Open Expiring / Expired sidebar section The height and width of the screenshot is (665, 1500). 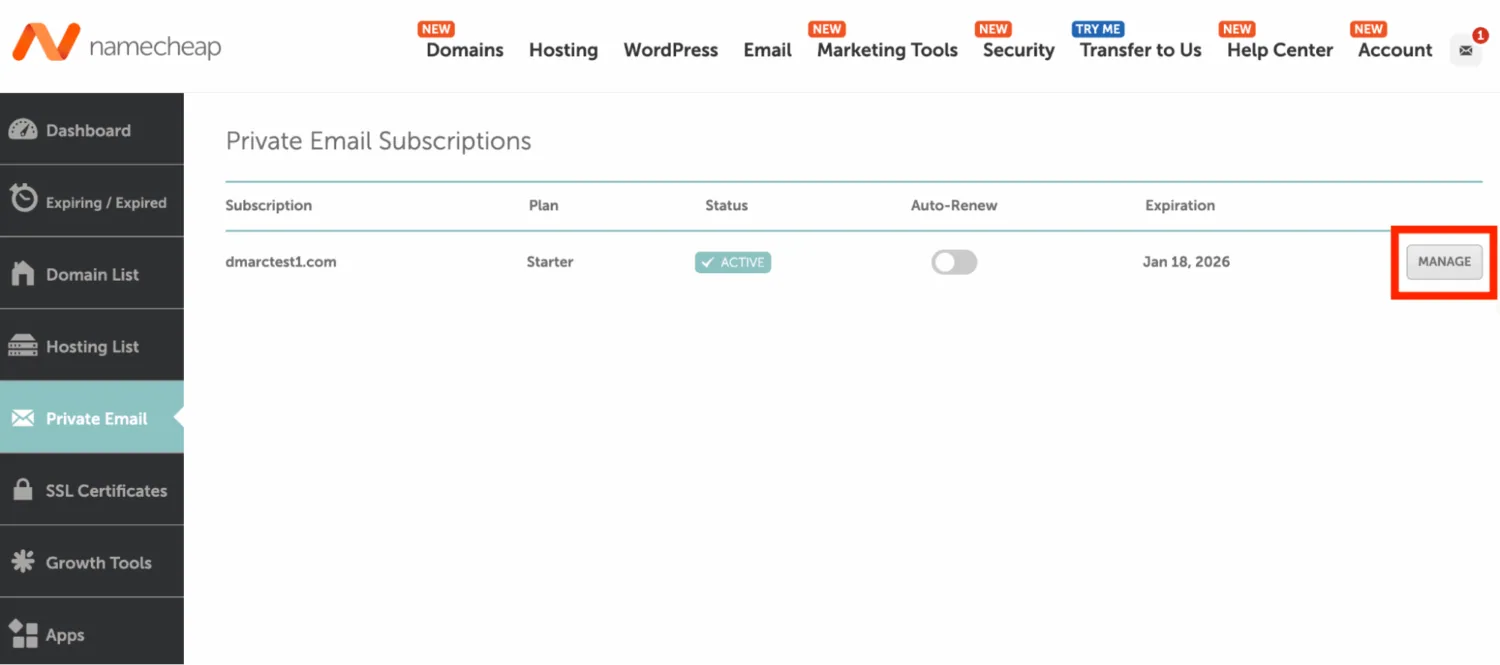92,201
